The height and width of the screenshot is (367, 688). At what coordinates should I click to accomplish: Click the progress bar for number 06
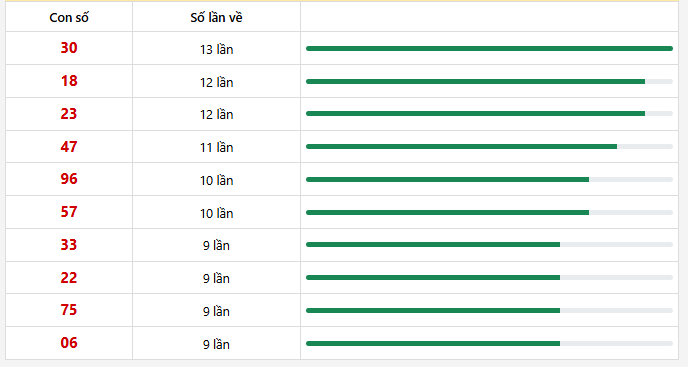click(489, 344)
